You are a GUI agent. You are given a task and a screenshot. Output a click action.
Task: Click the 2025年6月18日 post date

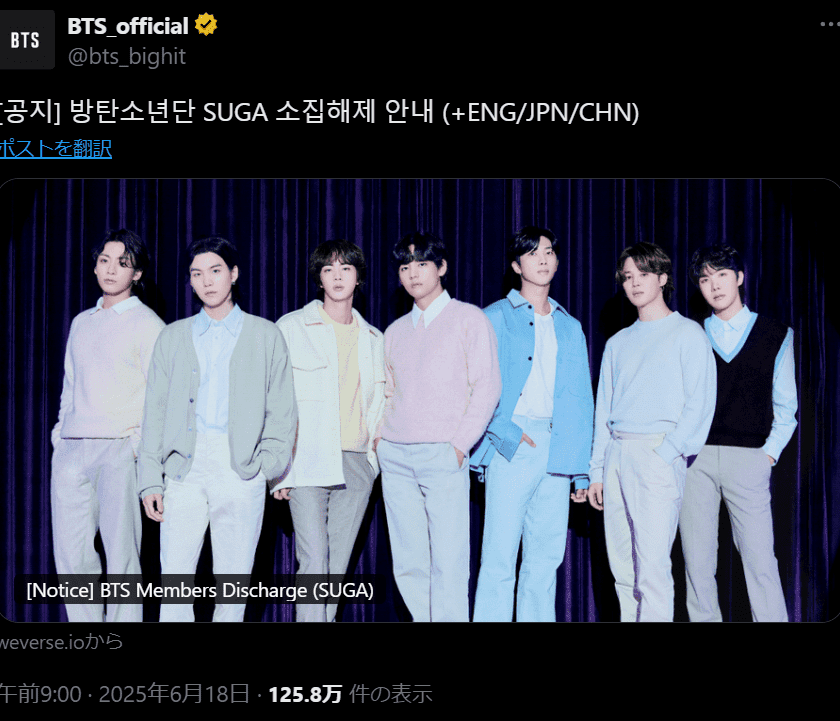coord(174,694)
